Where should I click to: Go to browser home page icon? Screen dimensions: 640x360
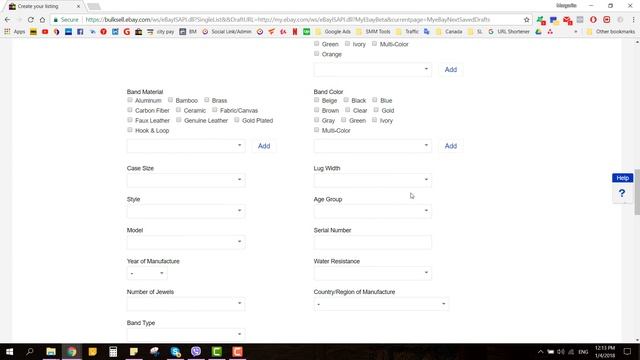point(42,20)
